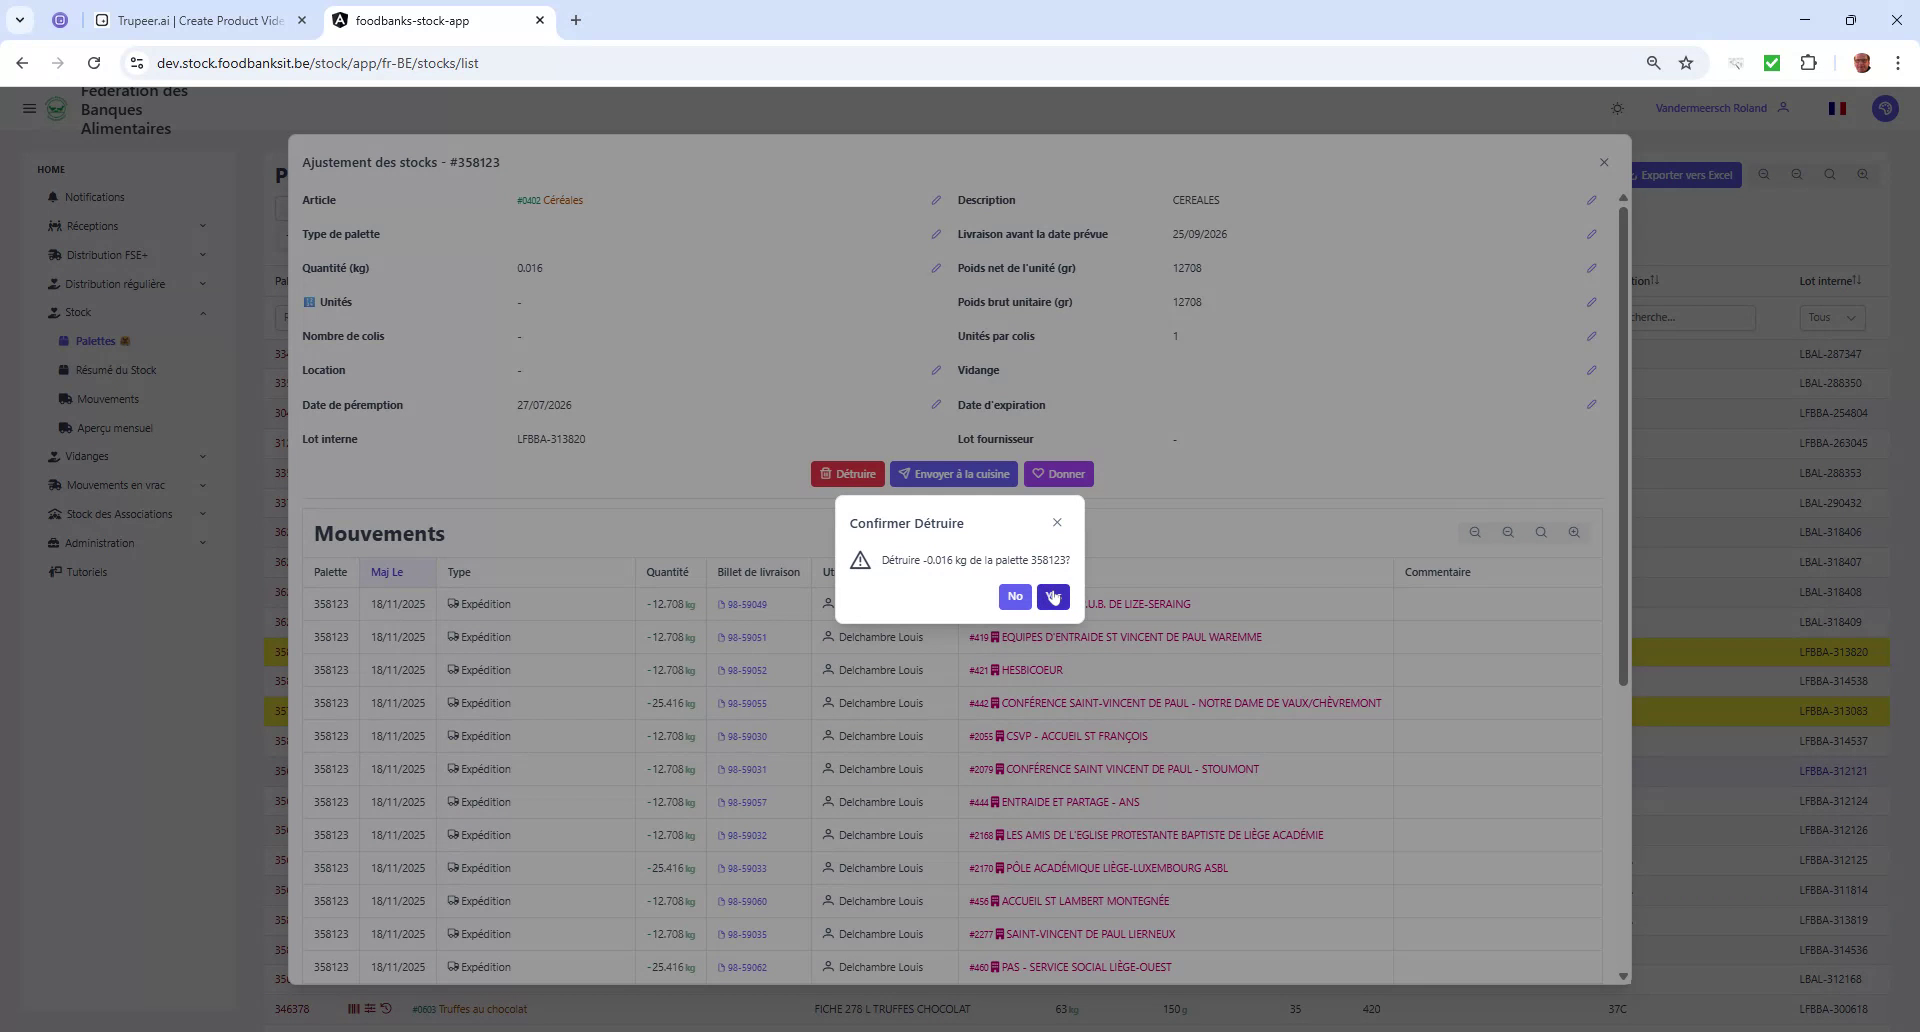Open the Tous filter dropdown
This screenshot has height=1032, width=1920.
(1831, 317)
